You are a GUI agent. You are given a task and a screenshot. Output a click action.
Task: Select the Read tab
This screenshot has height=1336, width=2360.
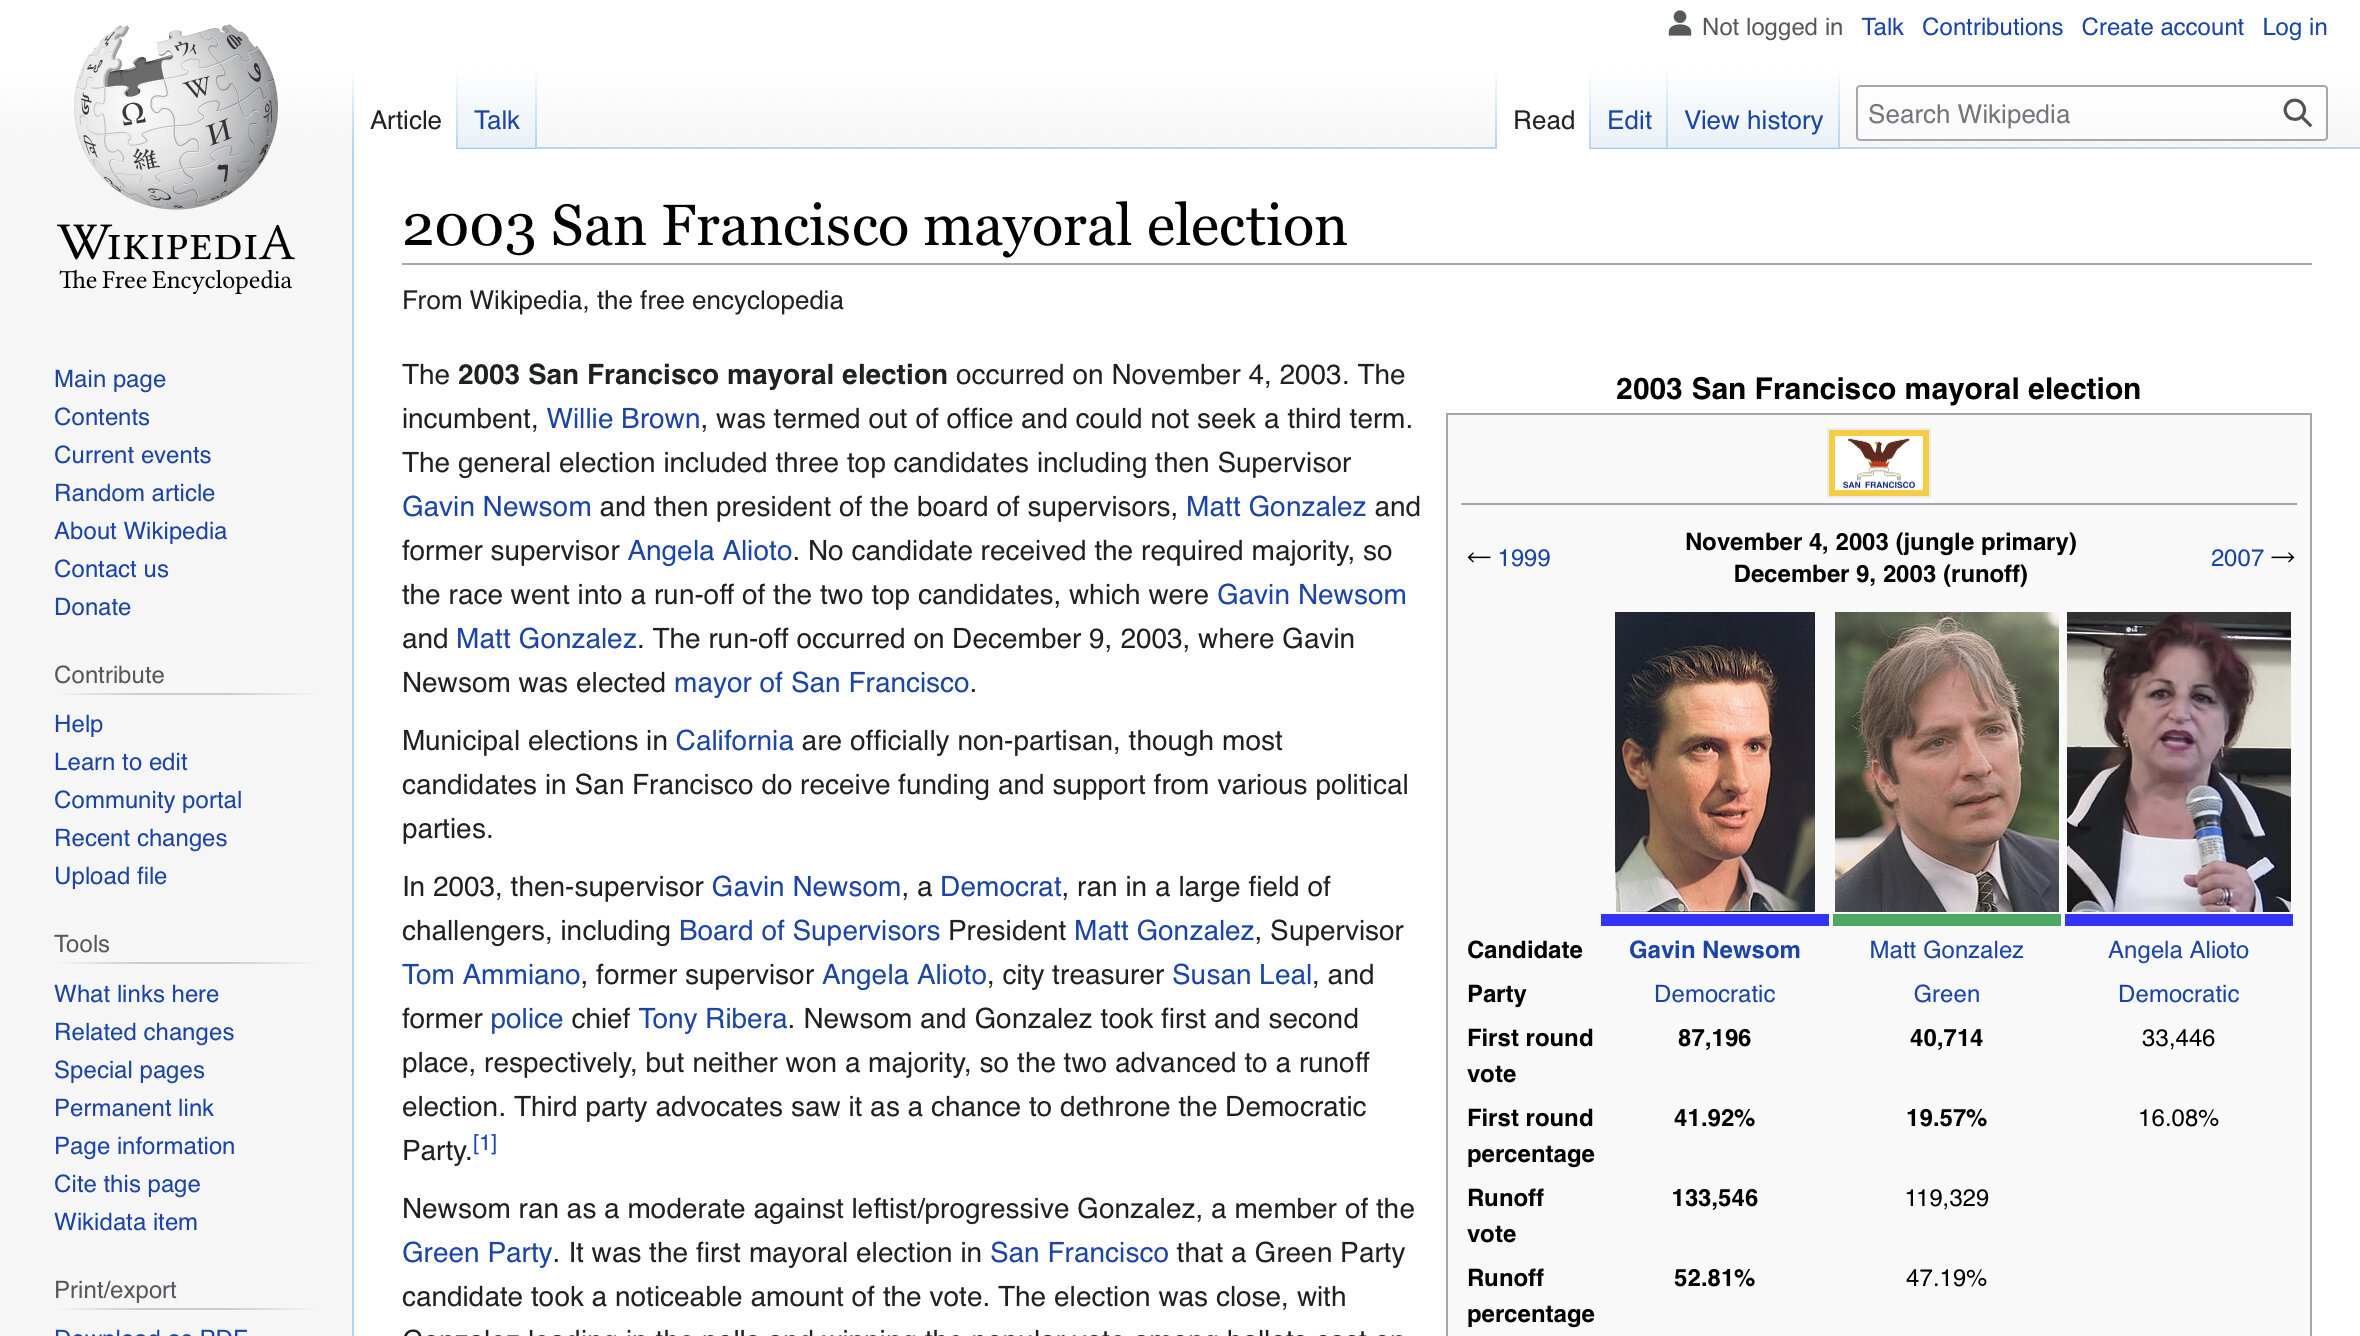coord(1543,120)
